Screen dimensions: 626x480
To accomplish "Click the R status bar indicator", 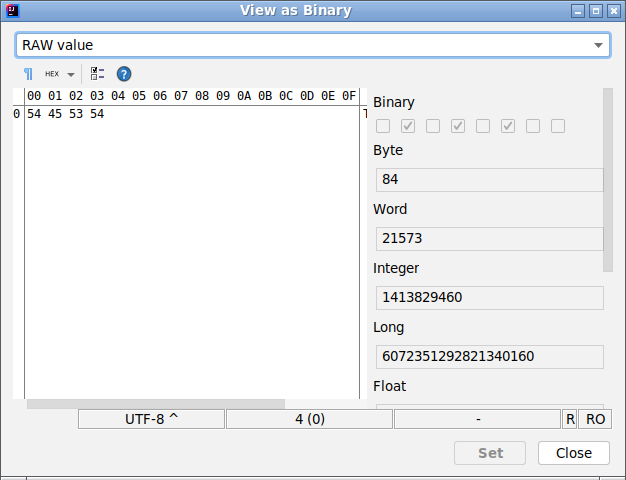I will pyautogui.click(x=570, y=419).
